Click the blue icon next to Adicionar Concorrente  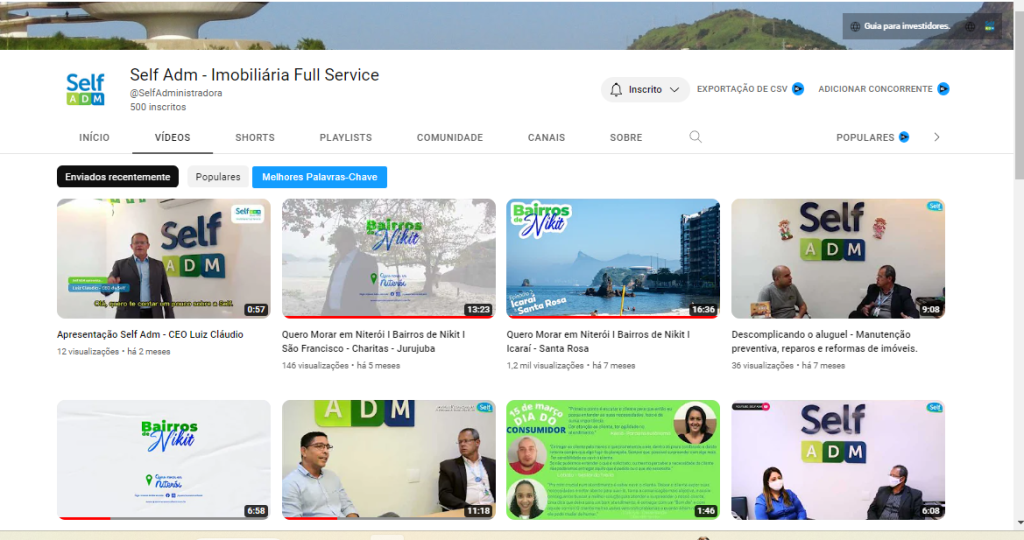[943, 89]
